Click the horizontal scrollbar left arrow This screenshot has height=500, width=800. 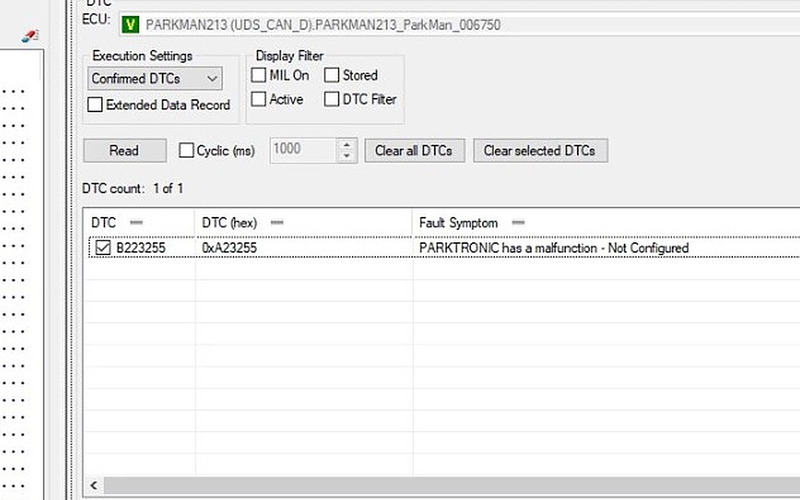tap(95, 485)
